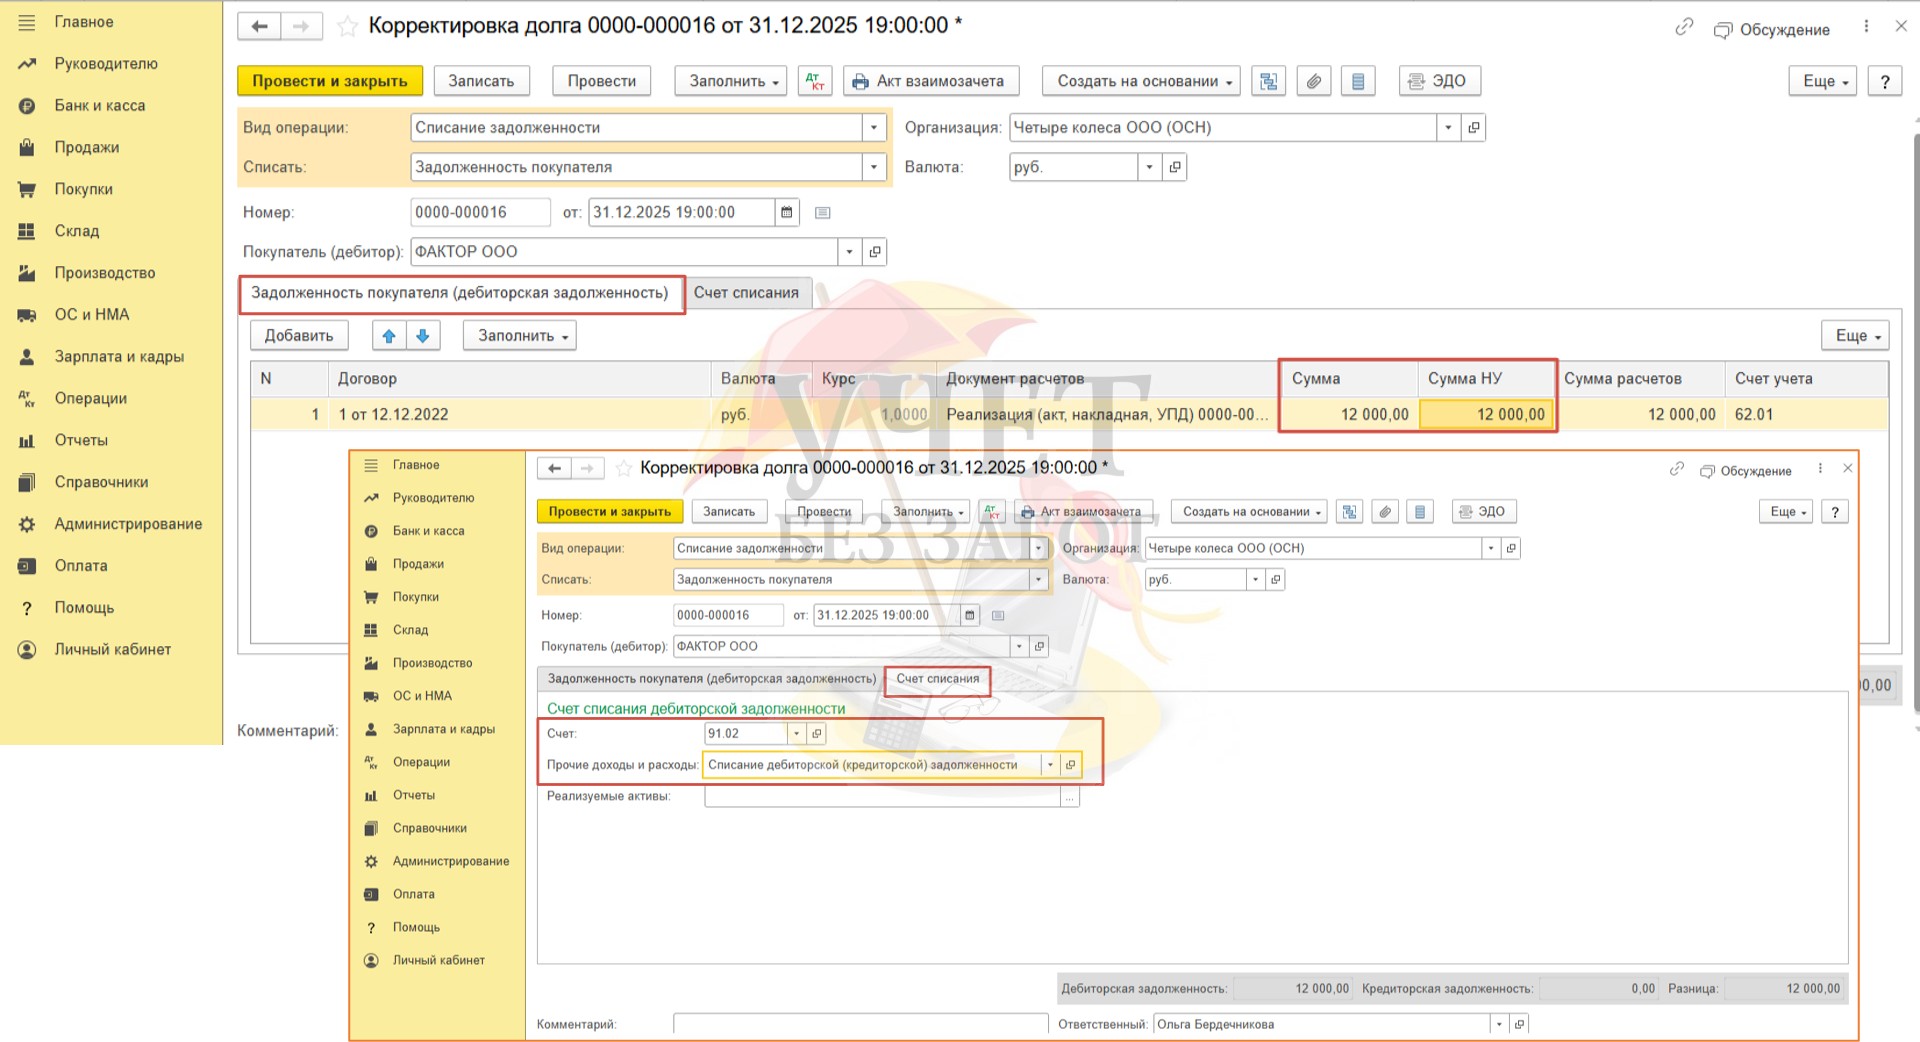
Task: Click the Провести и закрыть button
Action: point(329,81)
